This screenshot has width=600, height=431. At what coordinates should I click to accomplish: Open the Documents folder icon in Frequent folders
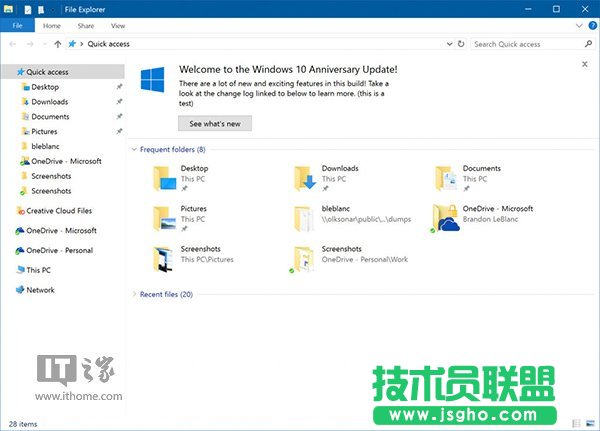coord(446,178)
